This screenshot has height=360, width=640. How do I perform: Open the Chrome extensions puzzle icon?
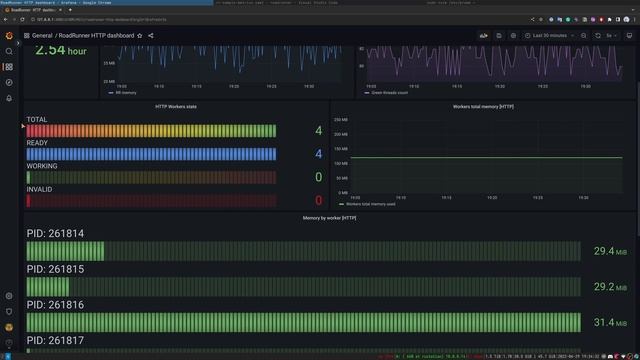(610, 20)
